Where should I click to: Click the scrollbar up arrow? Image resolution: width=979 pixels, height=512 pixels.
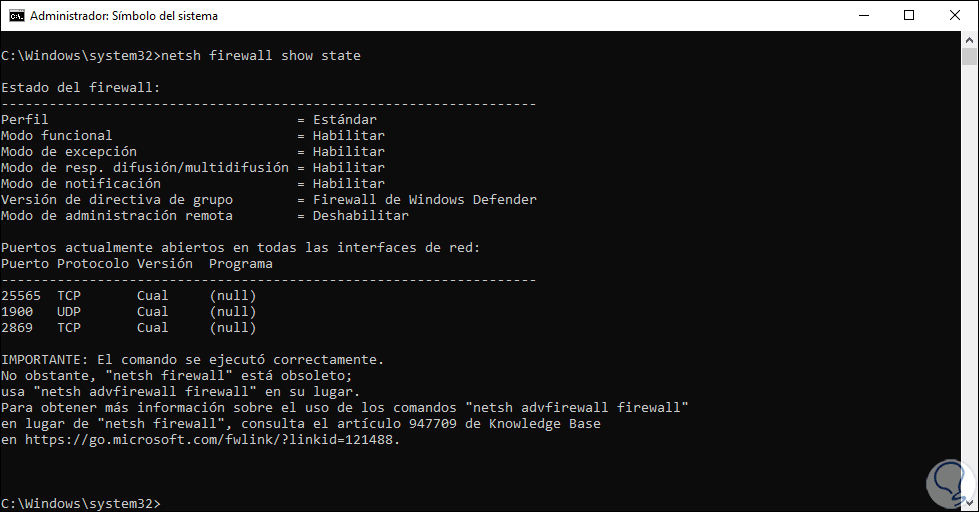970,41
